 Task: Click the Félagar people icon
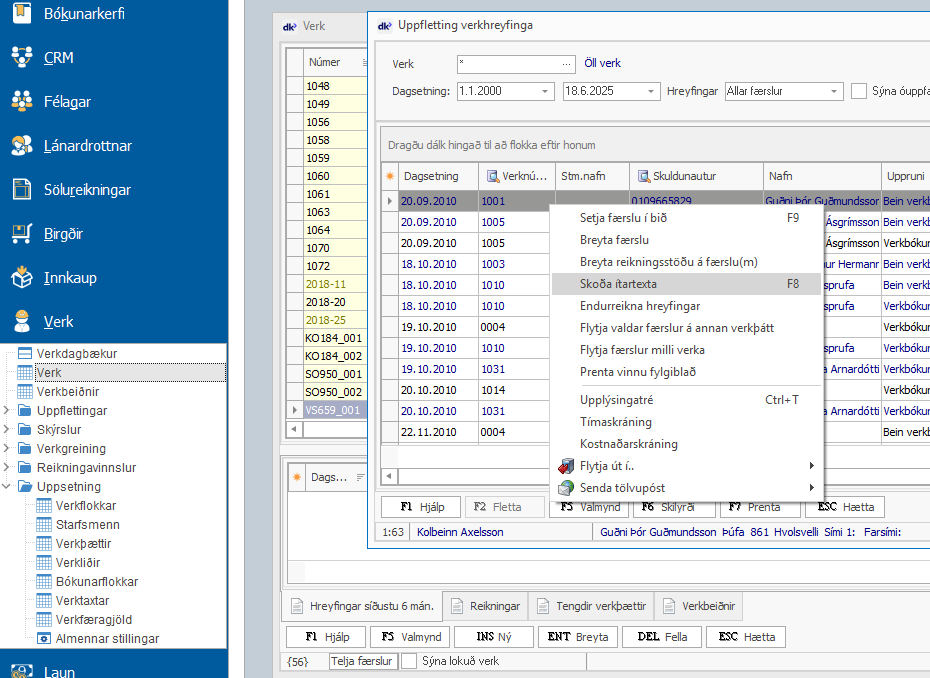[22, 101]
